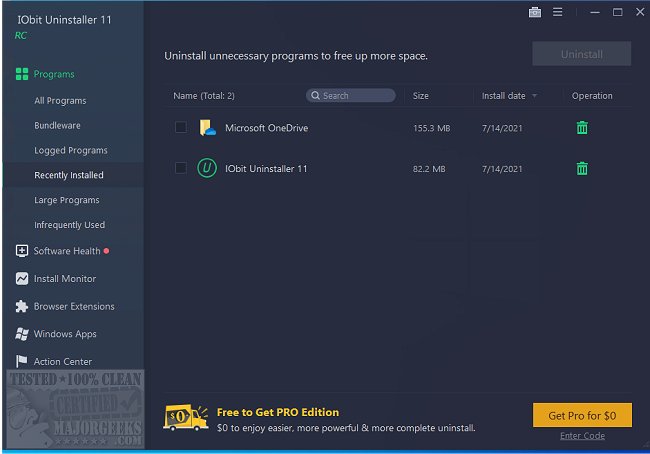This screenshot has width=650, height=454.
Task: Click IObit Uninstaller's 7/14/2021 install date
Action: (x=502, y=169)
